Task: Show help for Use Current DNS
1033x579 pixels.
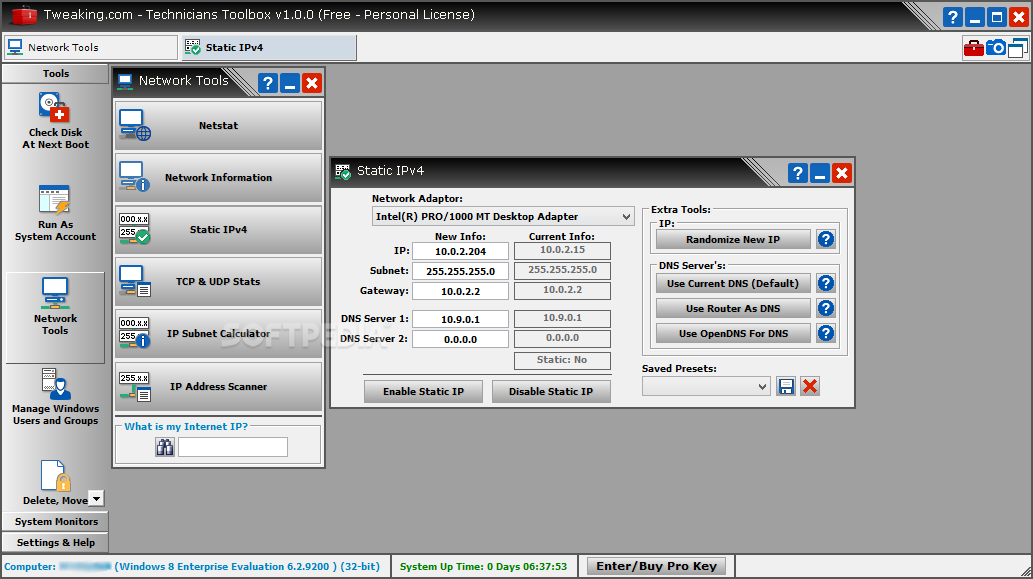Action: pyautogui.click(x=825, y=283)
